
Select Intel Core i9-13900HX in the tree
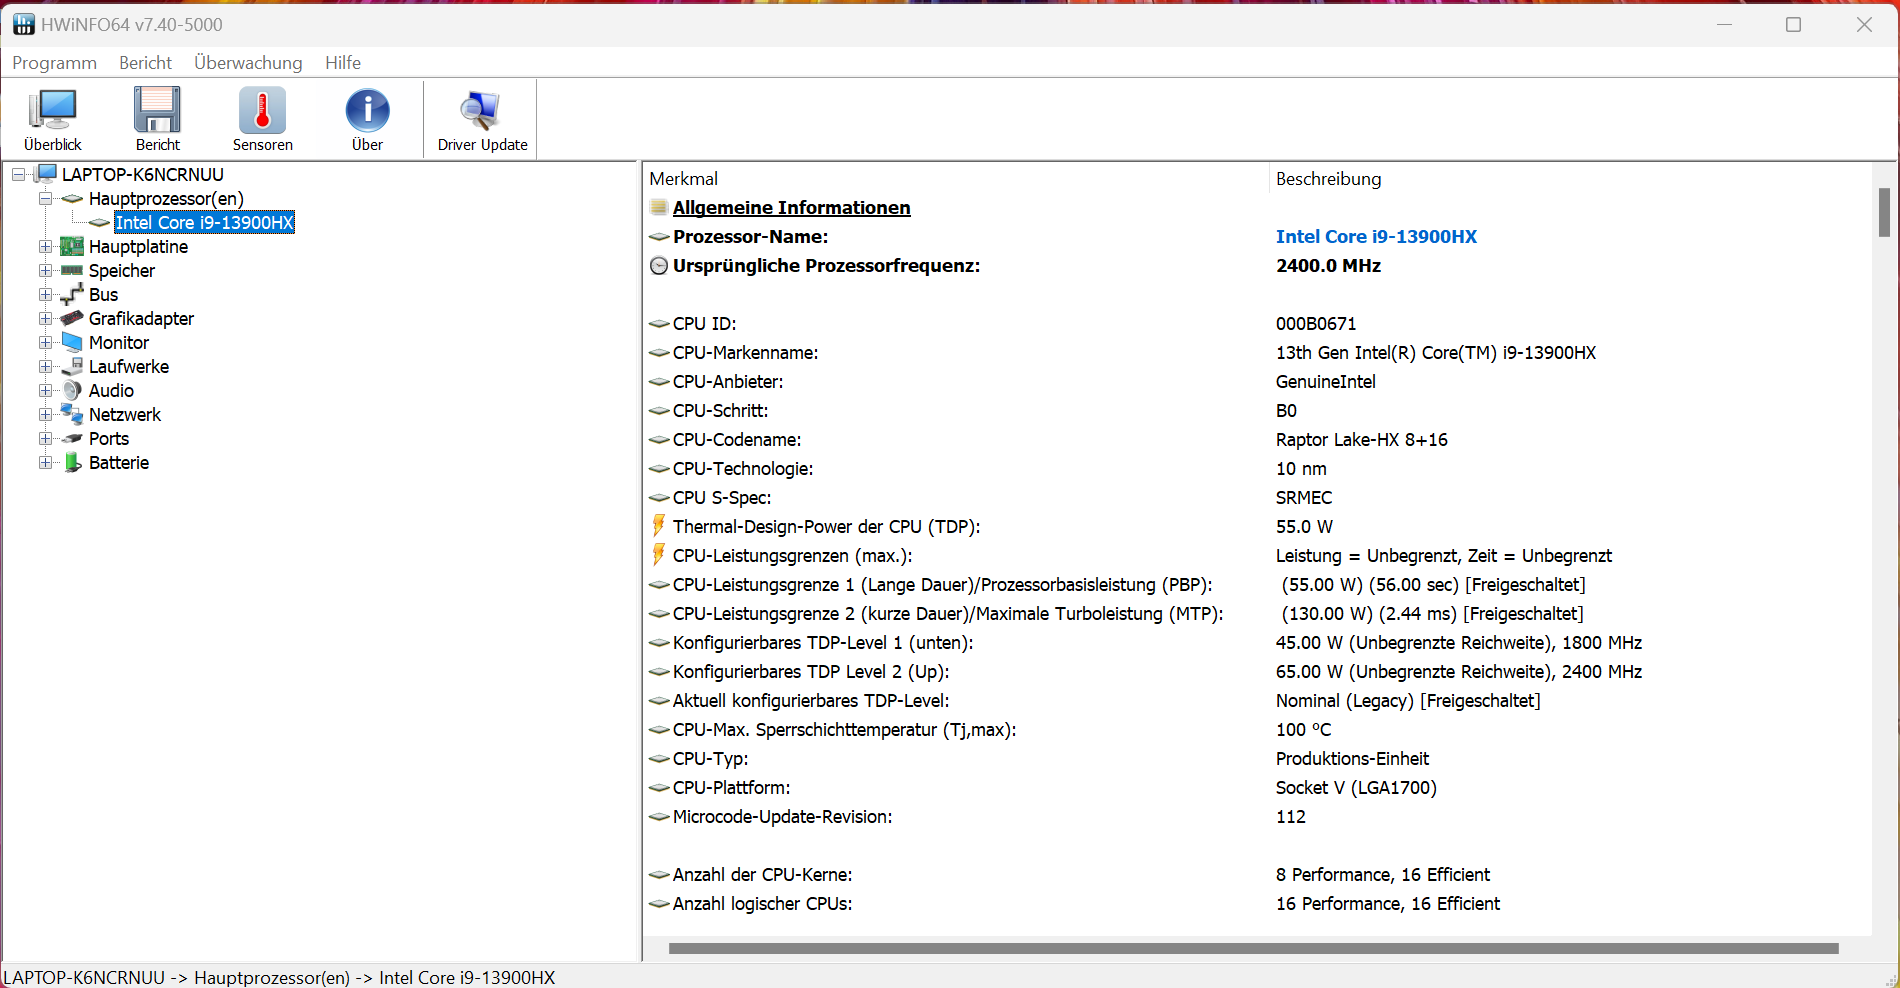click(204, 223)
